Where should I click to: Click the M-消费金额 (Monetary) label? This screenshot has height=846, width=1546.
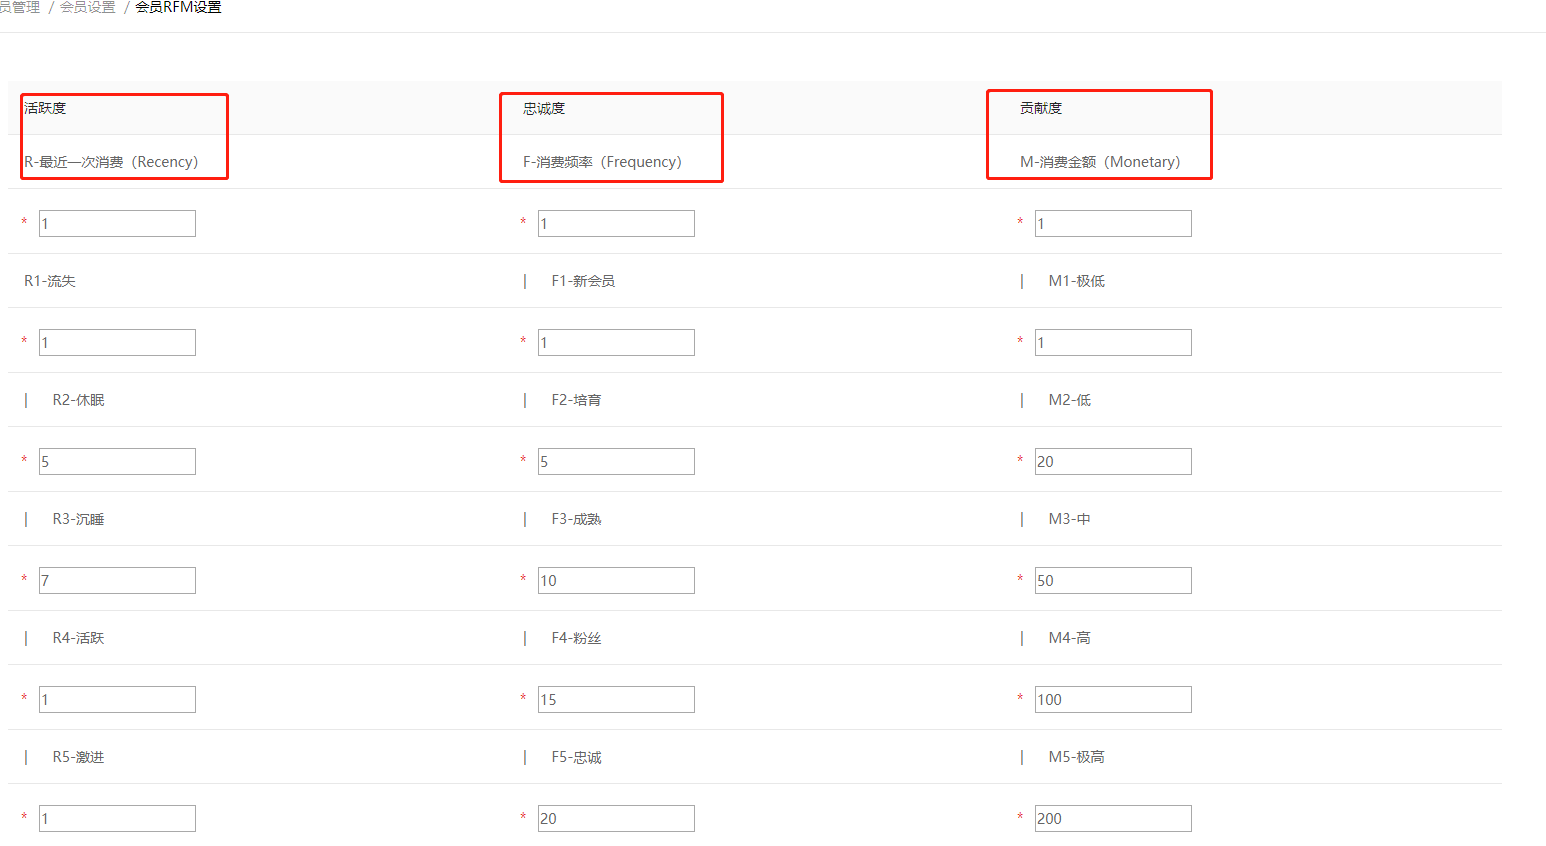click(x=1100, y=162)
